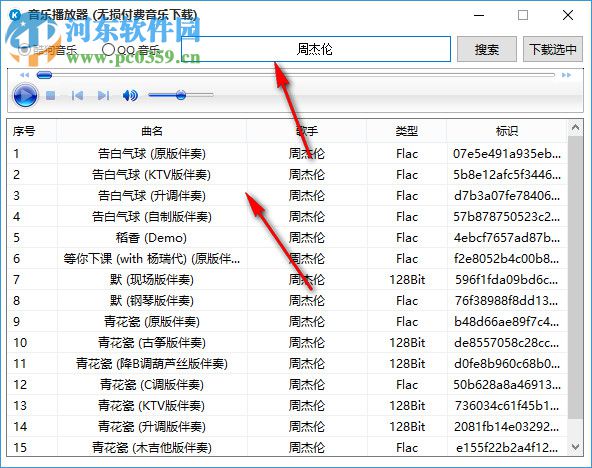Stop the music with the Stop icon
The image size is (592, 468).
(51, 95)
